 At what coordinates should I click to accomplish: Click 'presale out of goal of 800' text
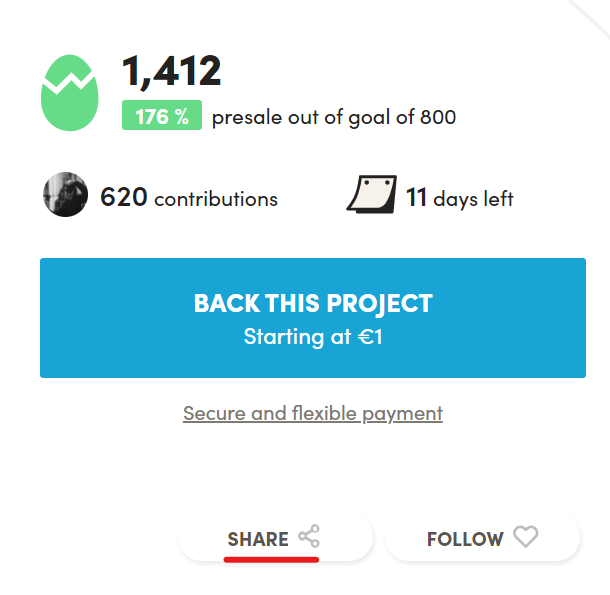click(x=334, y=118)
